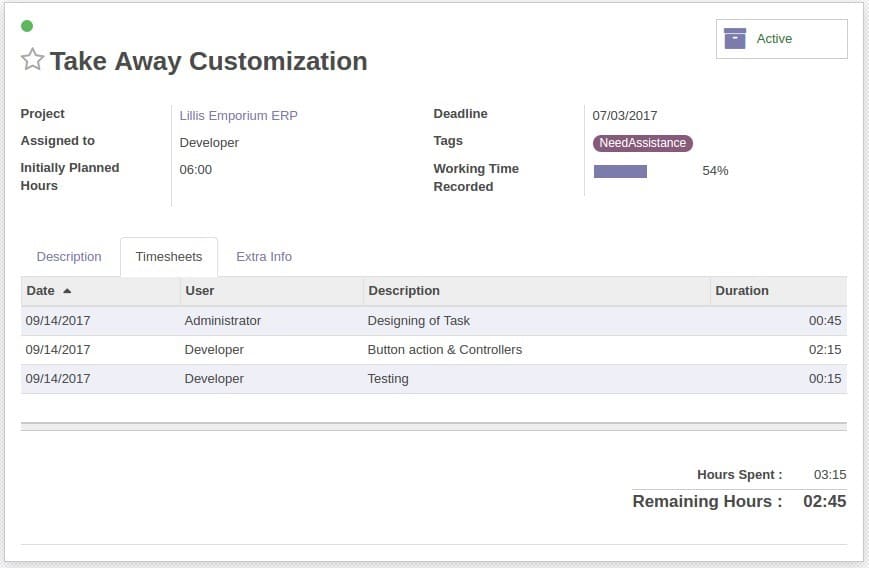Open the Description tab
Screen dimensions: 869x568
pyautogui.click(x=69, y=257)
